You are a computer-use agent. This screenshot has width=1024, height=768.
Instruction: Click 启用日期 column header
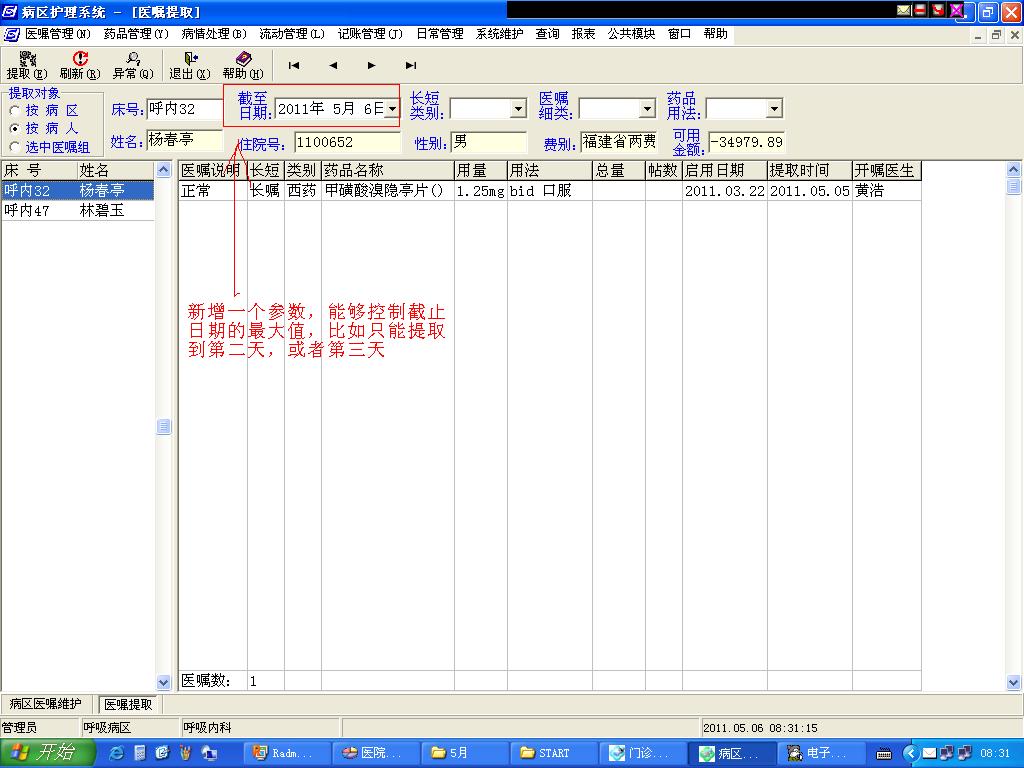(725, 171)
